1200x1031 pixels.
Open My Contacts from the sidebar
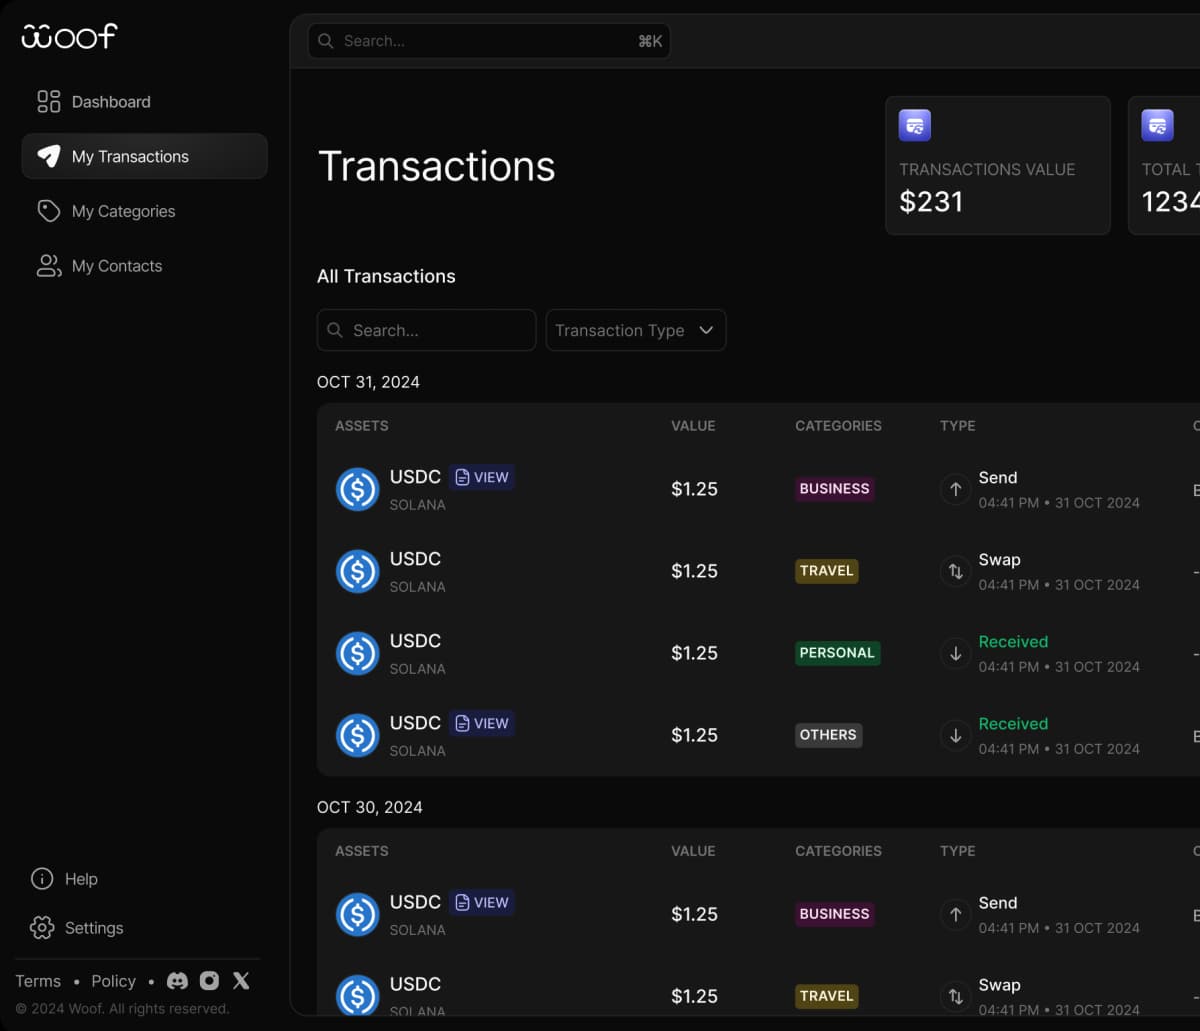[x=117, y=265]
